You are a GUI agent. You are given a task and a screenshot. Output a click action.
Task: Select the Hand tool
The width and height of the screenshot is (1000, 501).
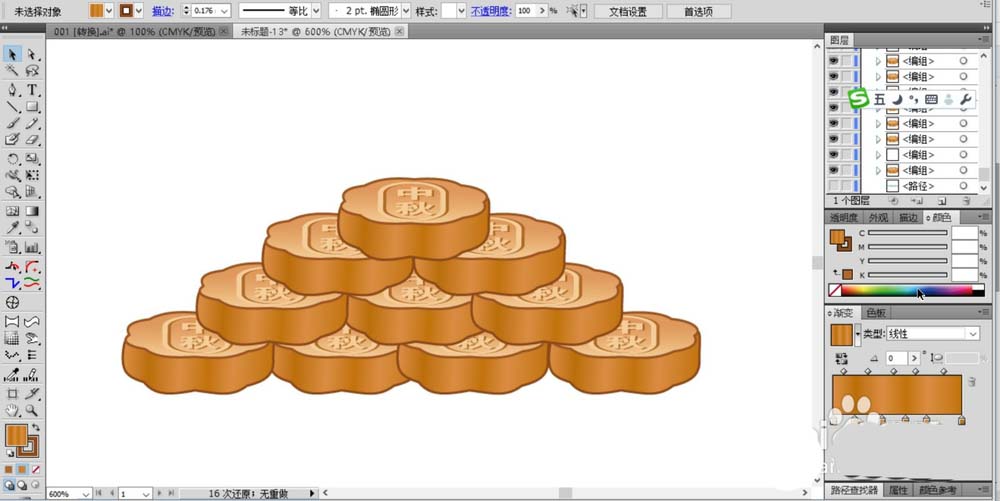click(12, 411)
